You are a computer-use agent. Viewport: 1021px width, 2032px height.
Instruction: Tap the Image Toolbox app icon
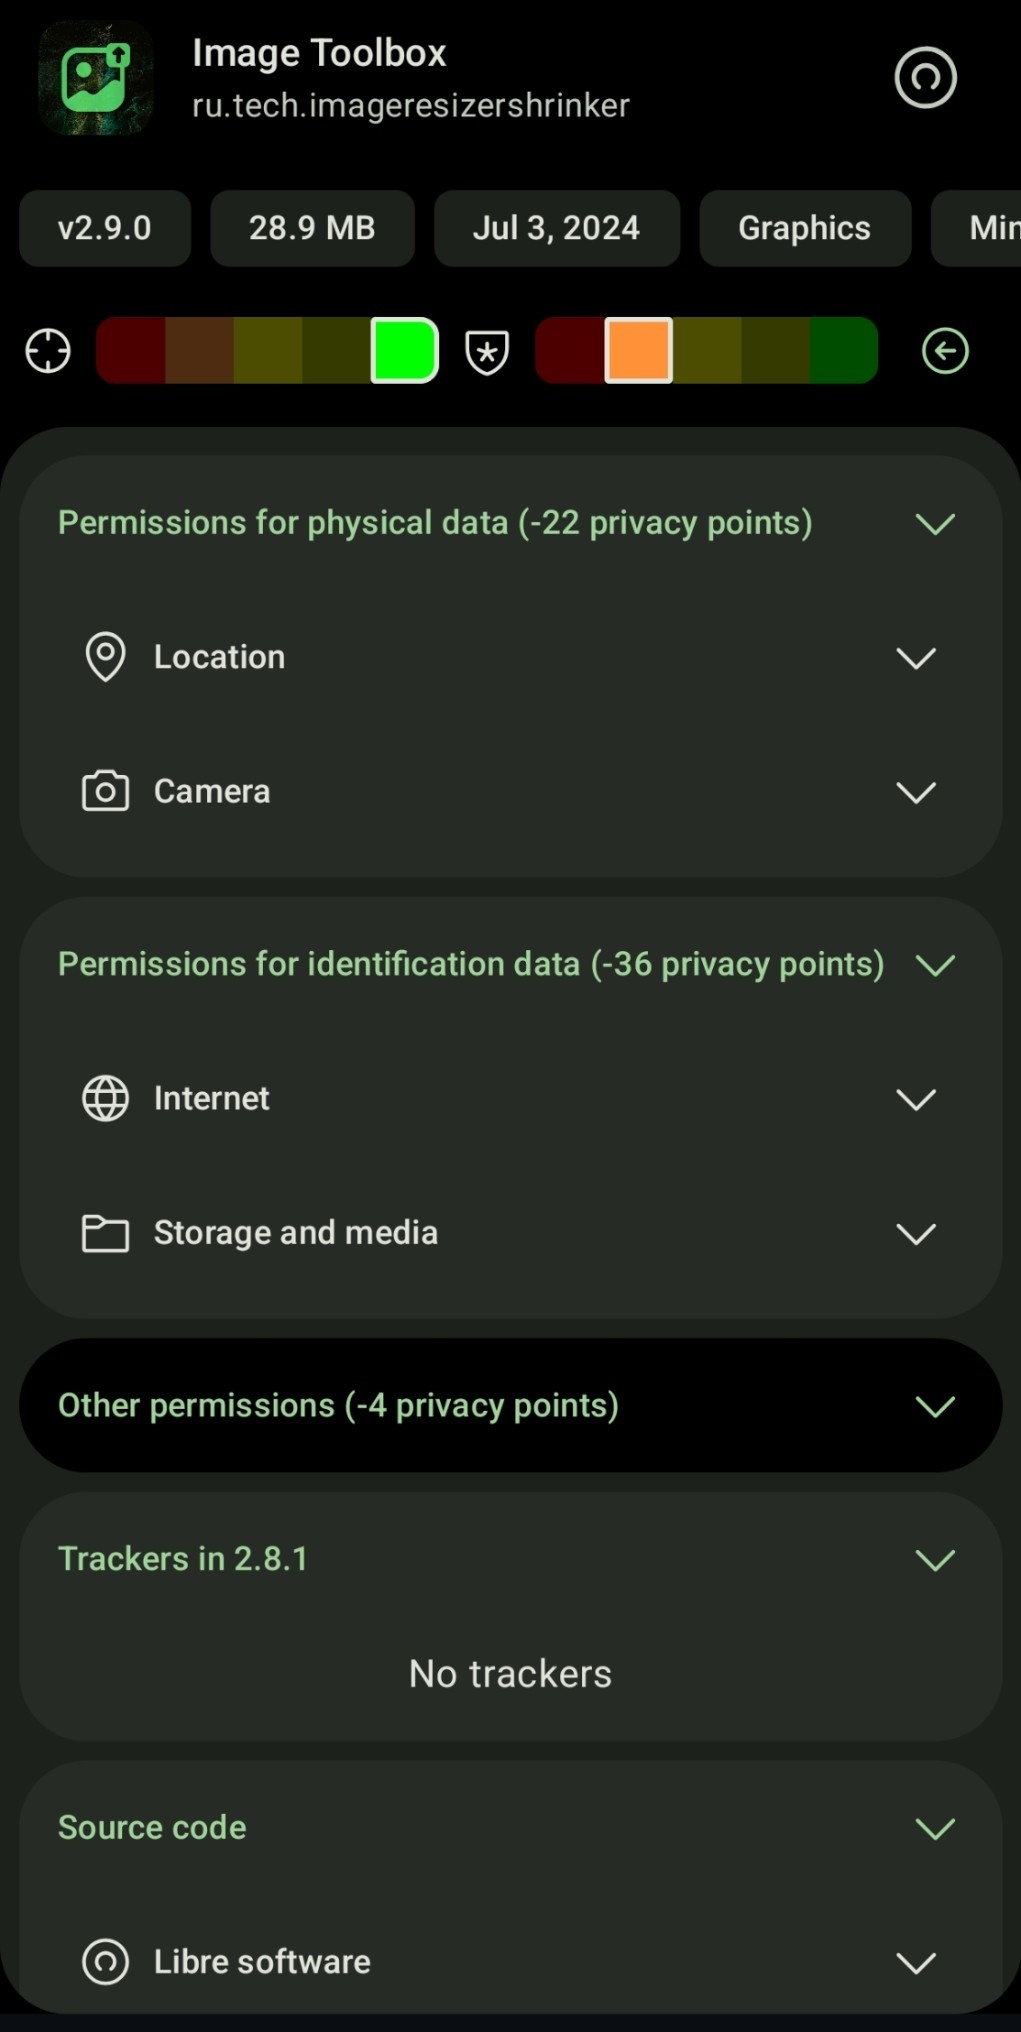coord(96,78)
